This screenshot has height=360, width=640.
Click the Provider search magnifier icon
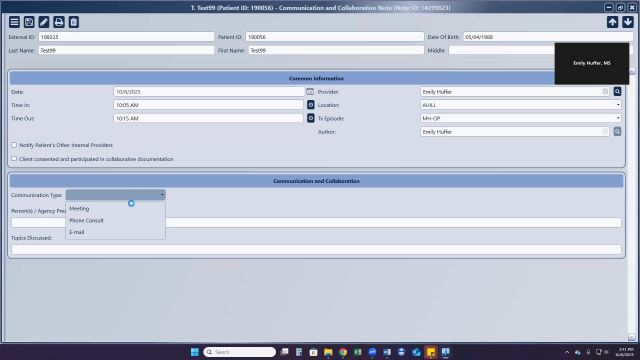tap(617, 92)
